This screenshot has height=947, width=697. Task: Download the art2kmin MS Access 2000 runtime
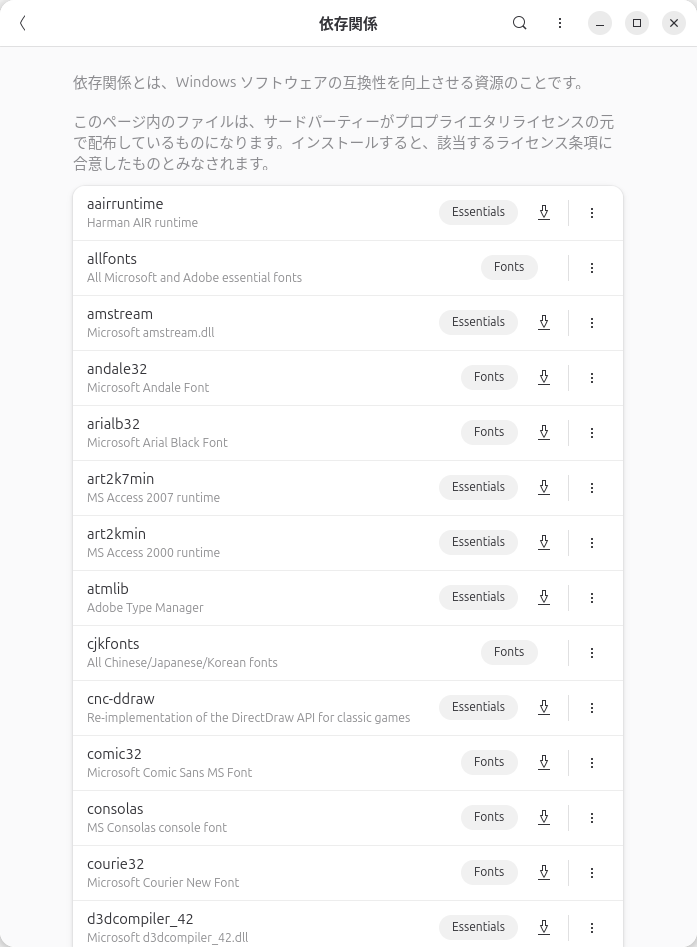544,542
